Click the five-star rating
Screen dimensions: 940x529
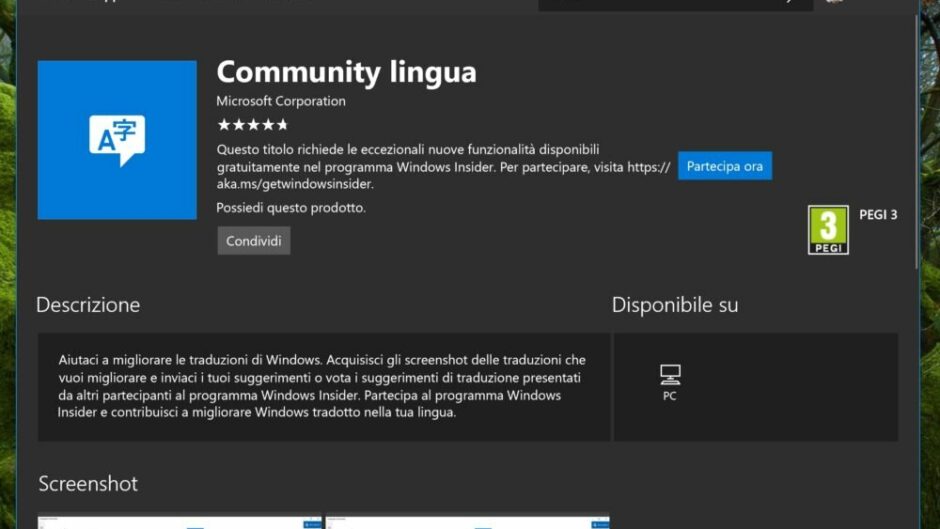(252, 125)
